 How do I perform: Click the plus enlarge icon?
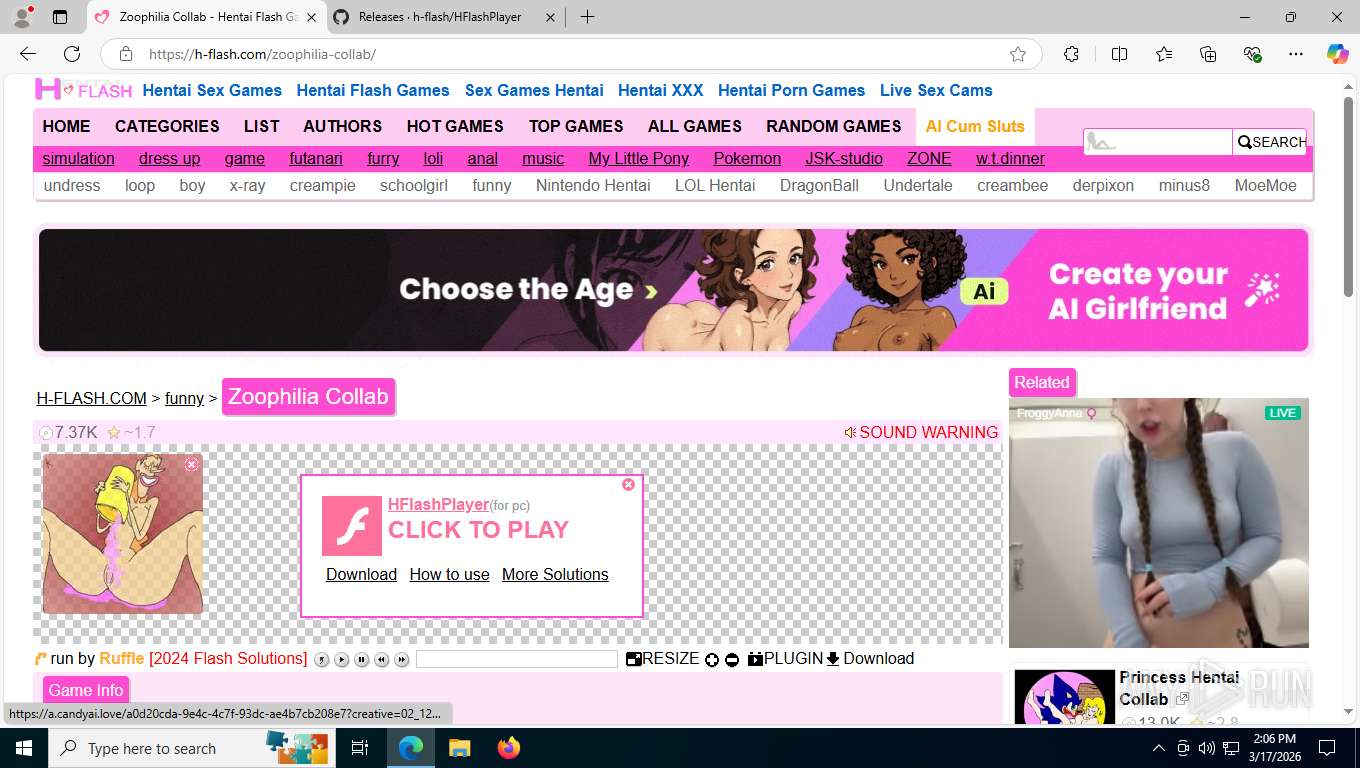pos(712,660)
